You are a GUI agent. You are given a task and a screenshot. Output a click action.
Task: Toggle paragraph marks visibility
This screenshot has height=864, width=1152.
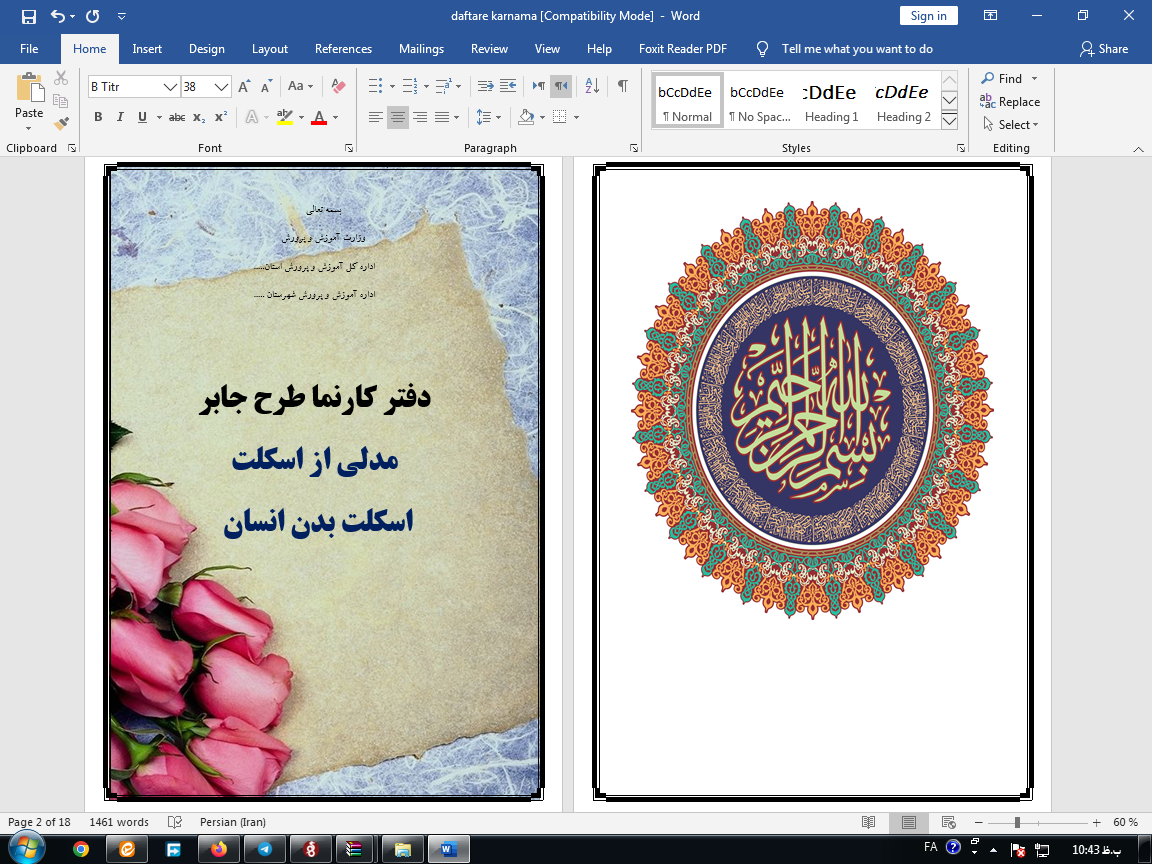click(x=623, y=86)
